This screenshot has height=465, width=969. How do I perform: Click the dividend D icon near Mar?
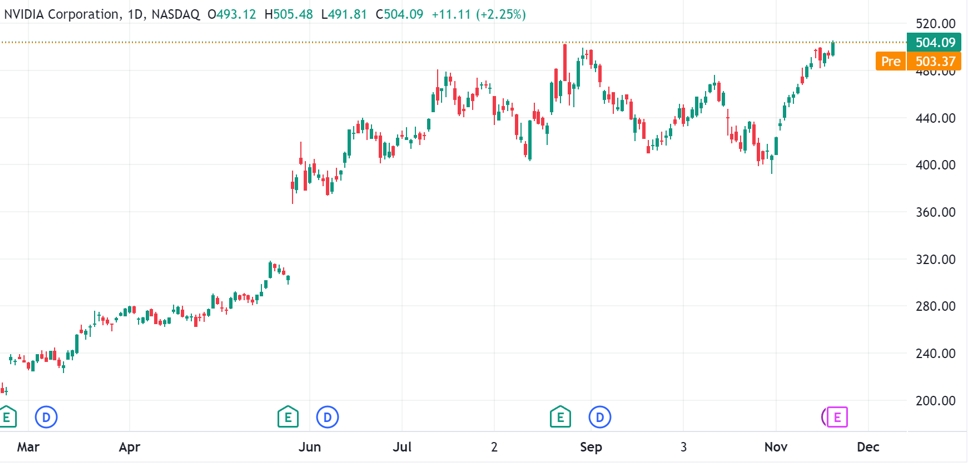pos(46,417)
